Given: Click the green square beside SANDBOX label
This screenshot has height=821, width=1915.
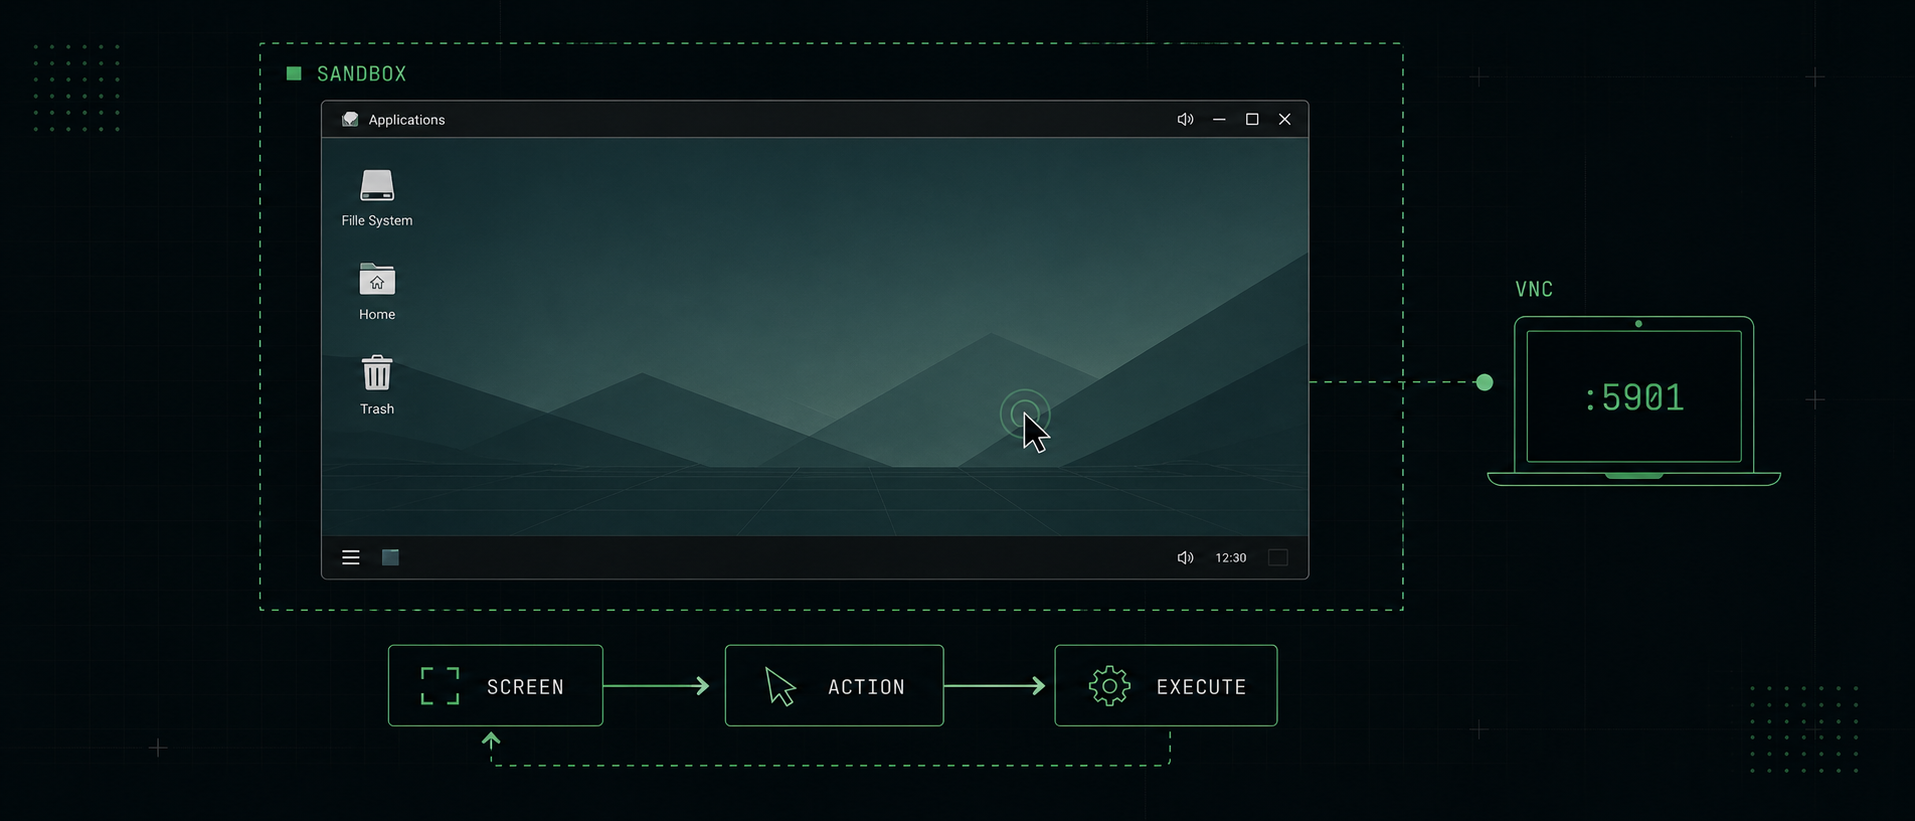Looking at the screenshot, I should pos(294,74).
